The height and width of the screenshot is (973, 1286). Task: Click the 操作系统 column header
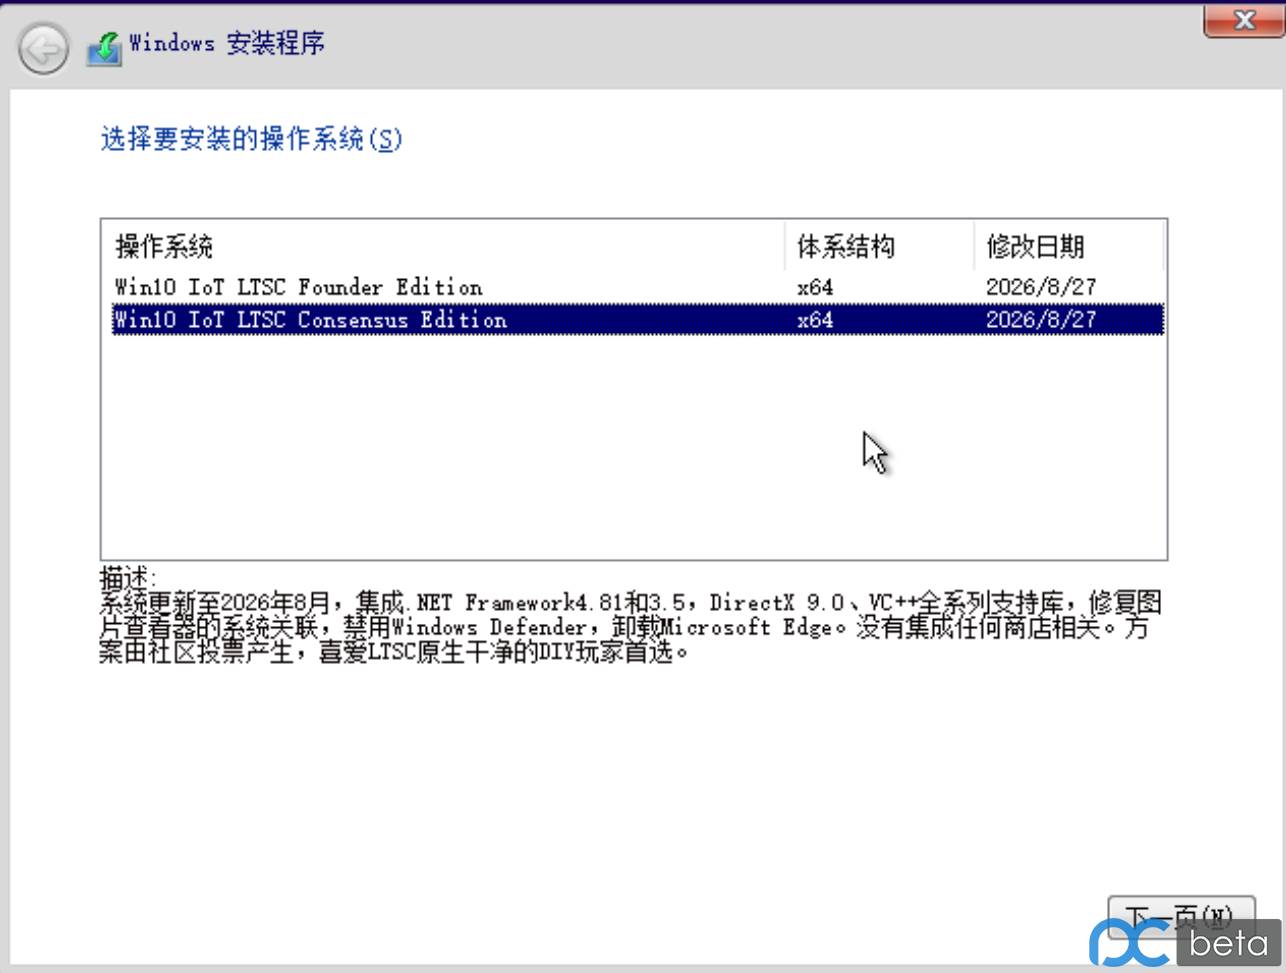pos(444,246)
